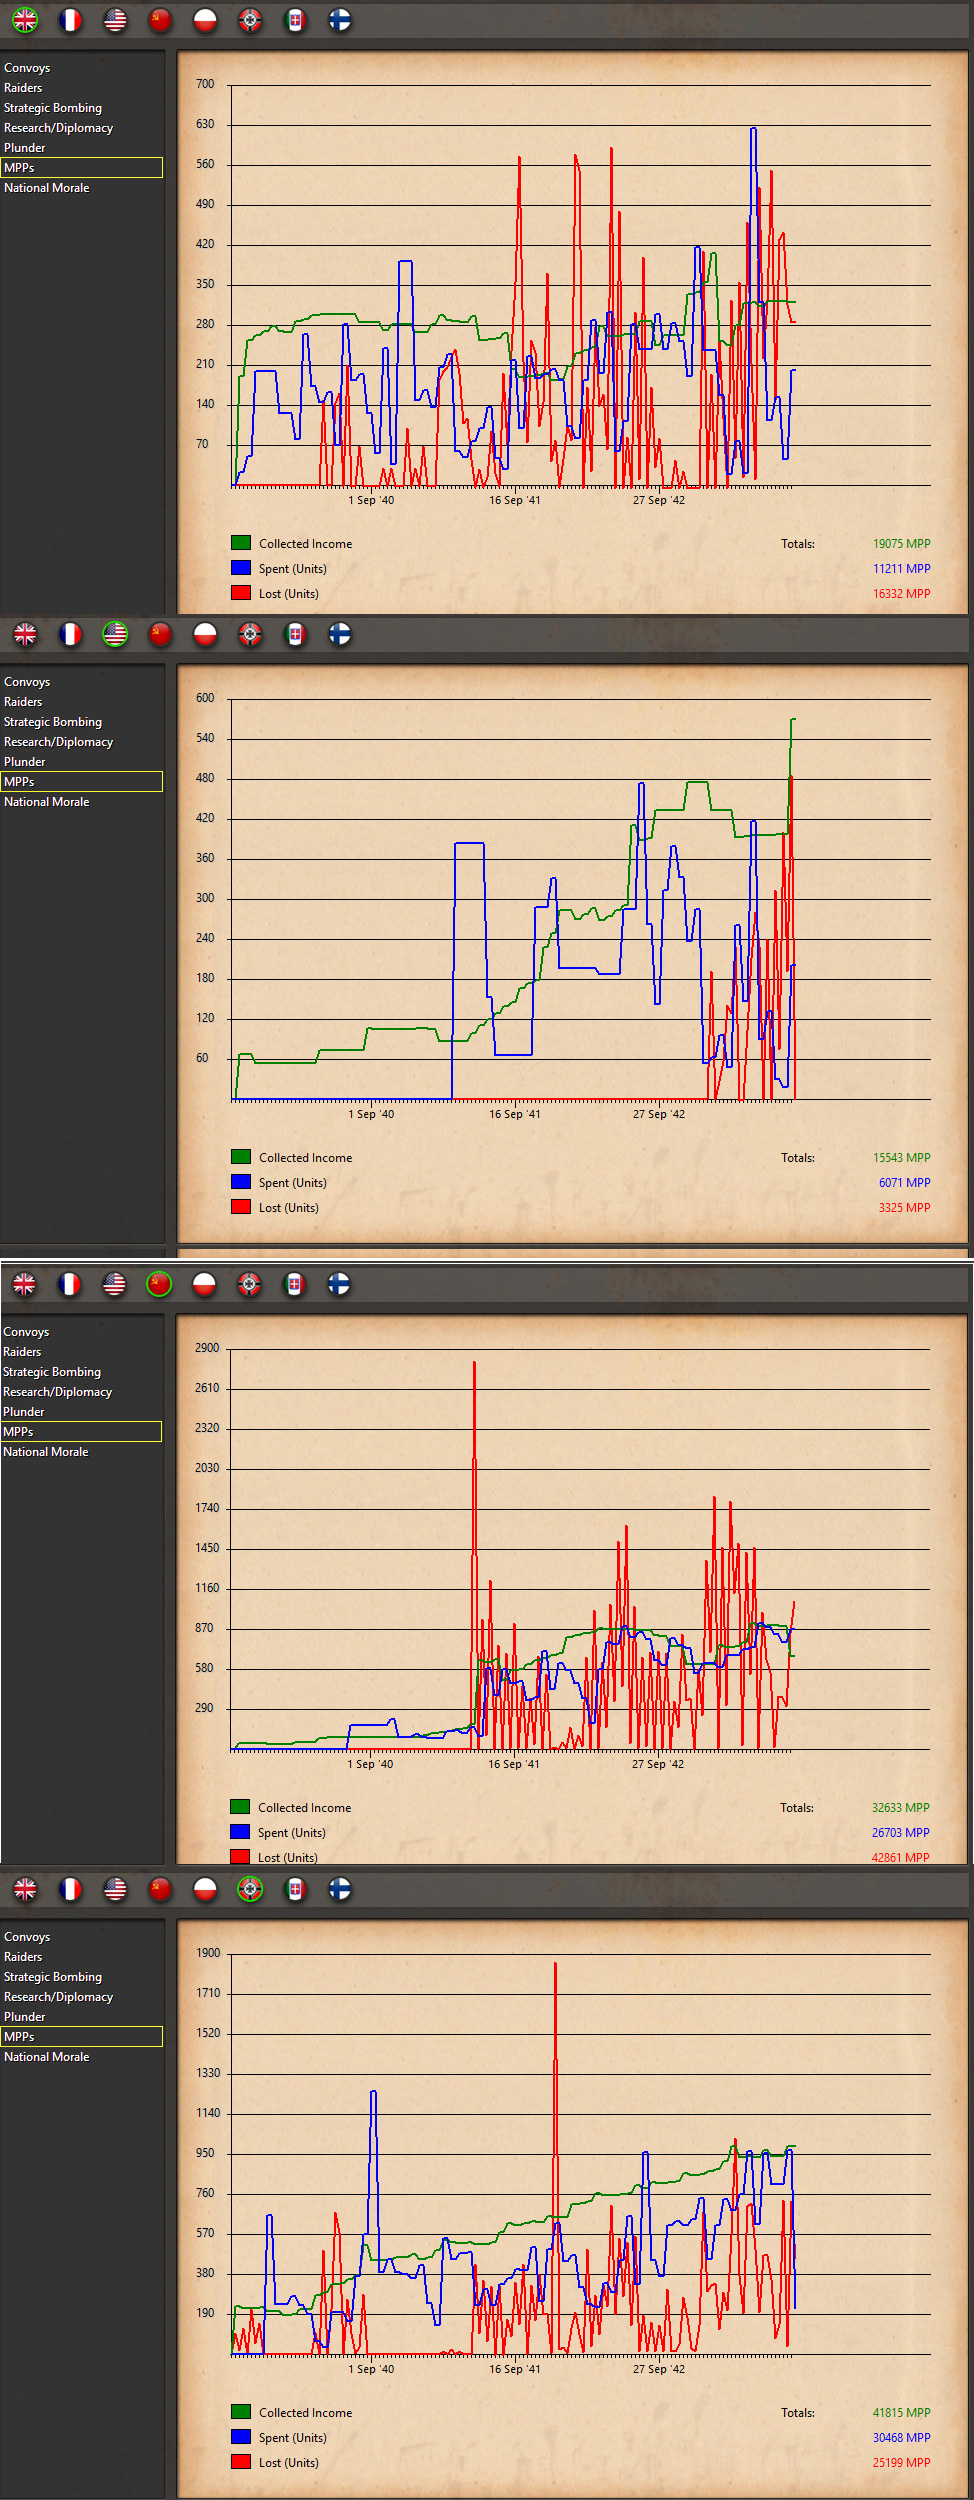This screenshot has height=2500, width=974.
Task: Pick the France flag in the bottom (Germany-selected) panel
Action: coord(70,1889)
